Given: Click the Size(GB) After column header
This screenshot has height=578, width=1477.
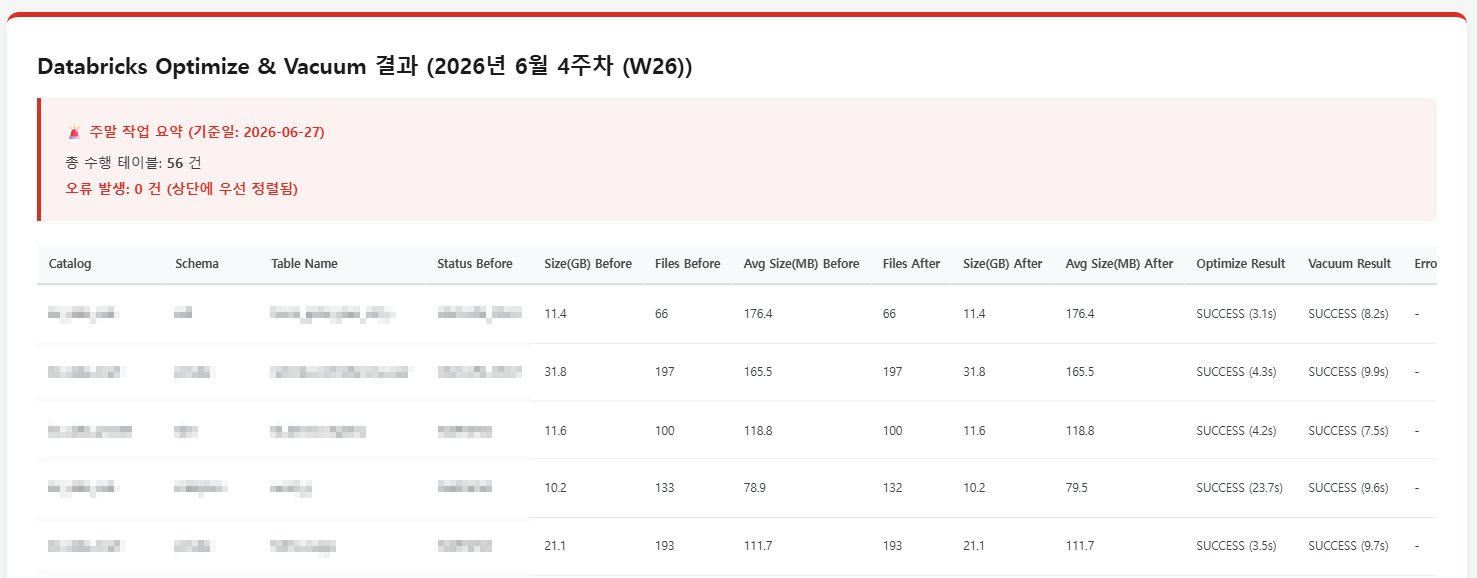Looking at the screenshot, I should [1003, 264].
